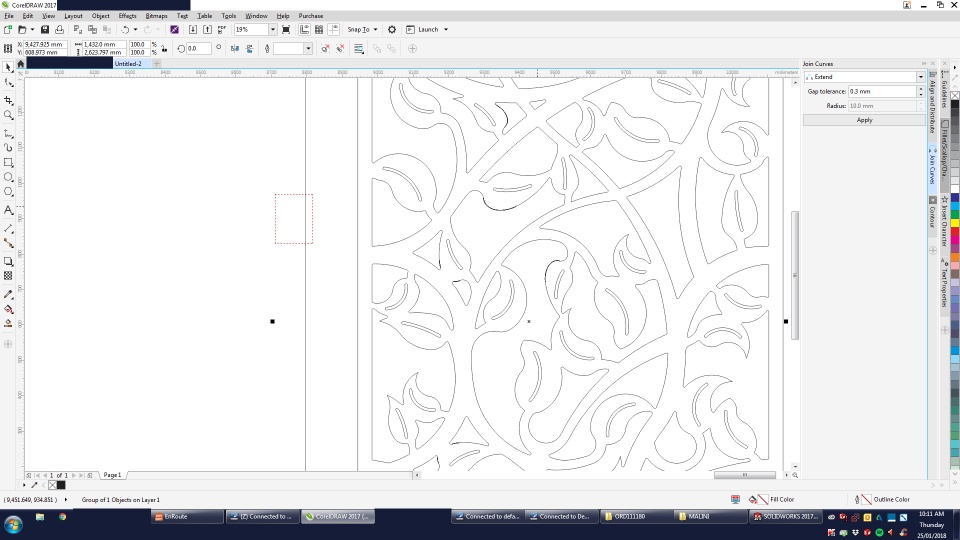Open the Layout menu
Viewport: 960px width, 540px height.
(73, 16)
